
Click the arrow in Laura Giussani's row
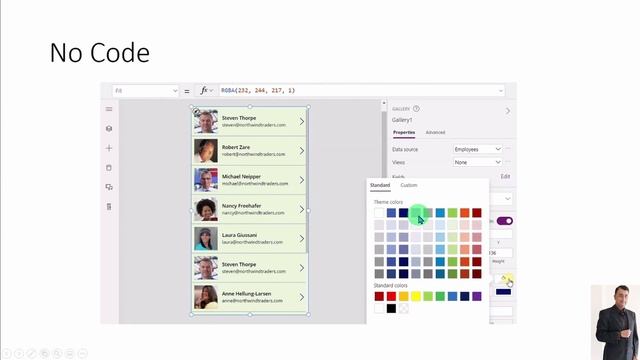(x=302, y=239)
